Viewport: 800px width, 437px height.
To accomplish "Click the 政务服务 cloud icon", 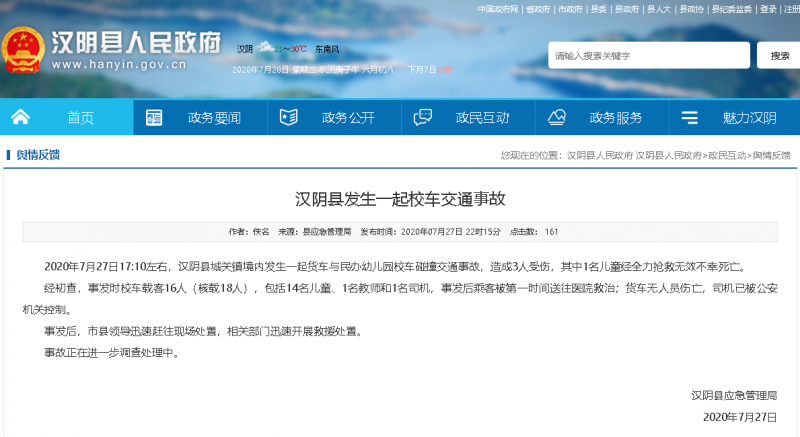I will (556, 117).
